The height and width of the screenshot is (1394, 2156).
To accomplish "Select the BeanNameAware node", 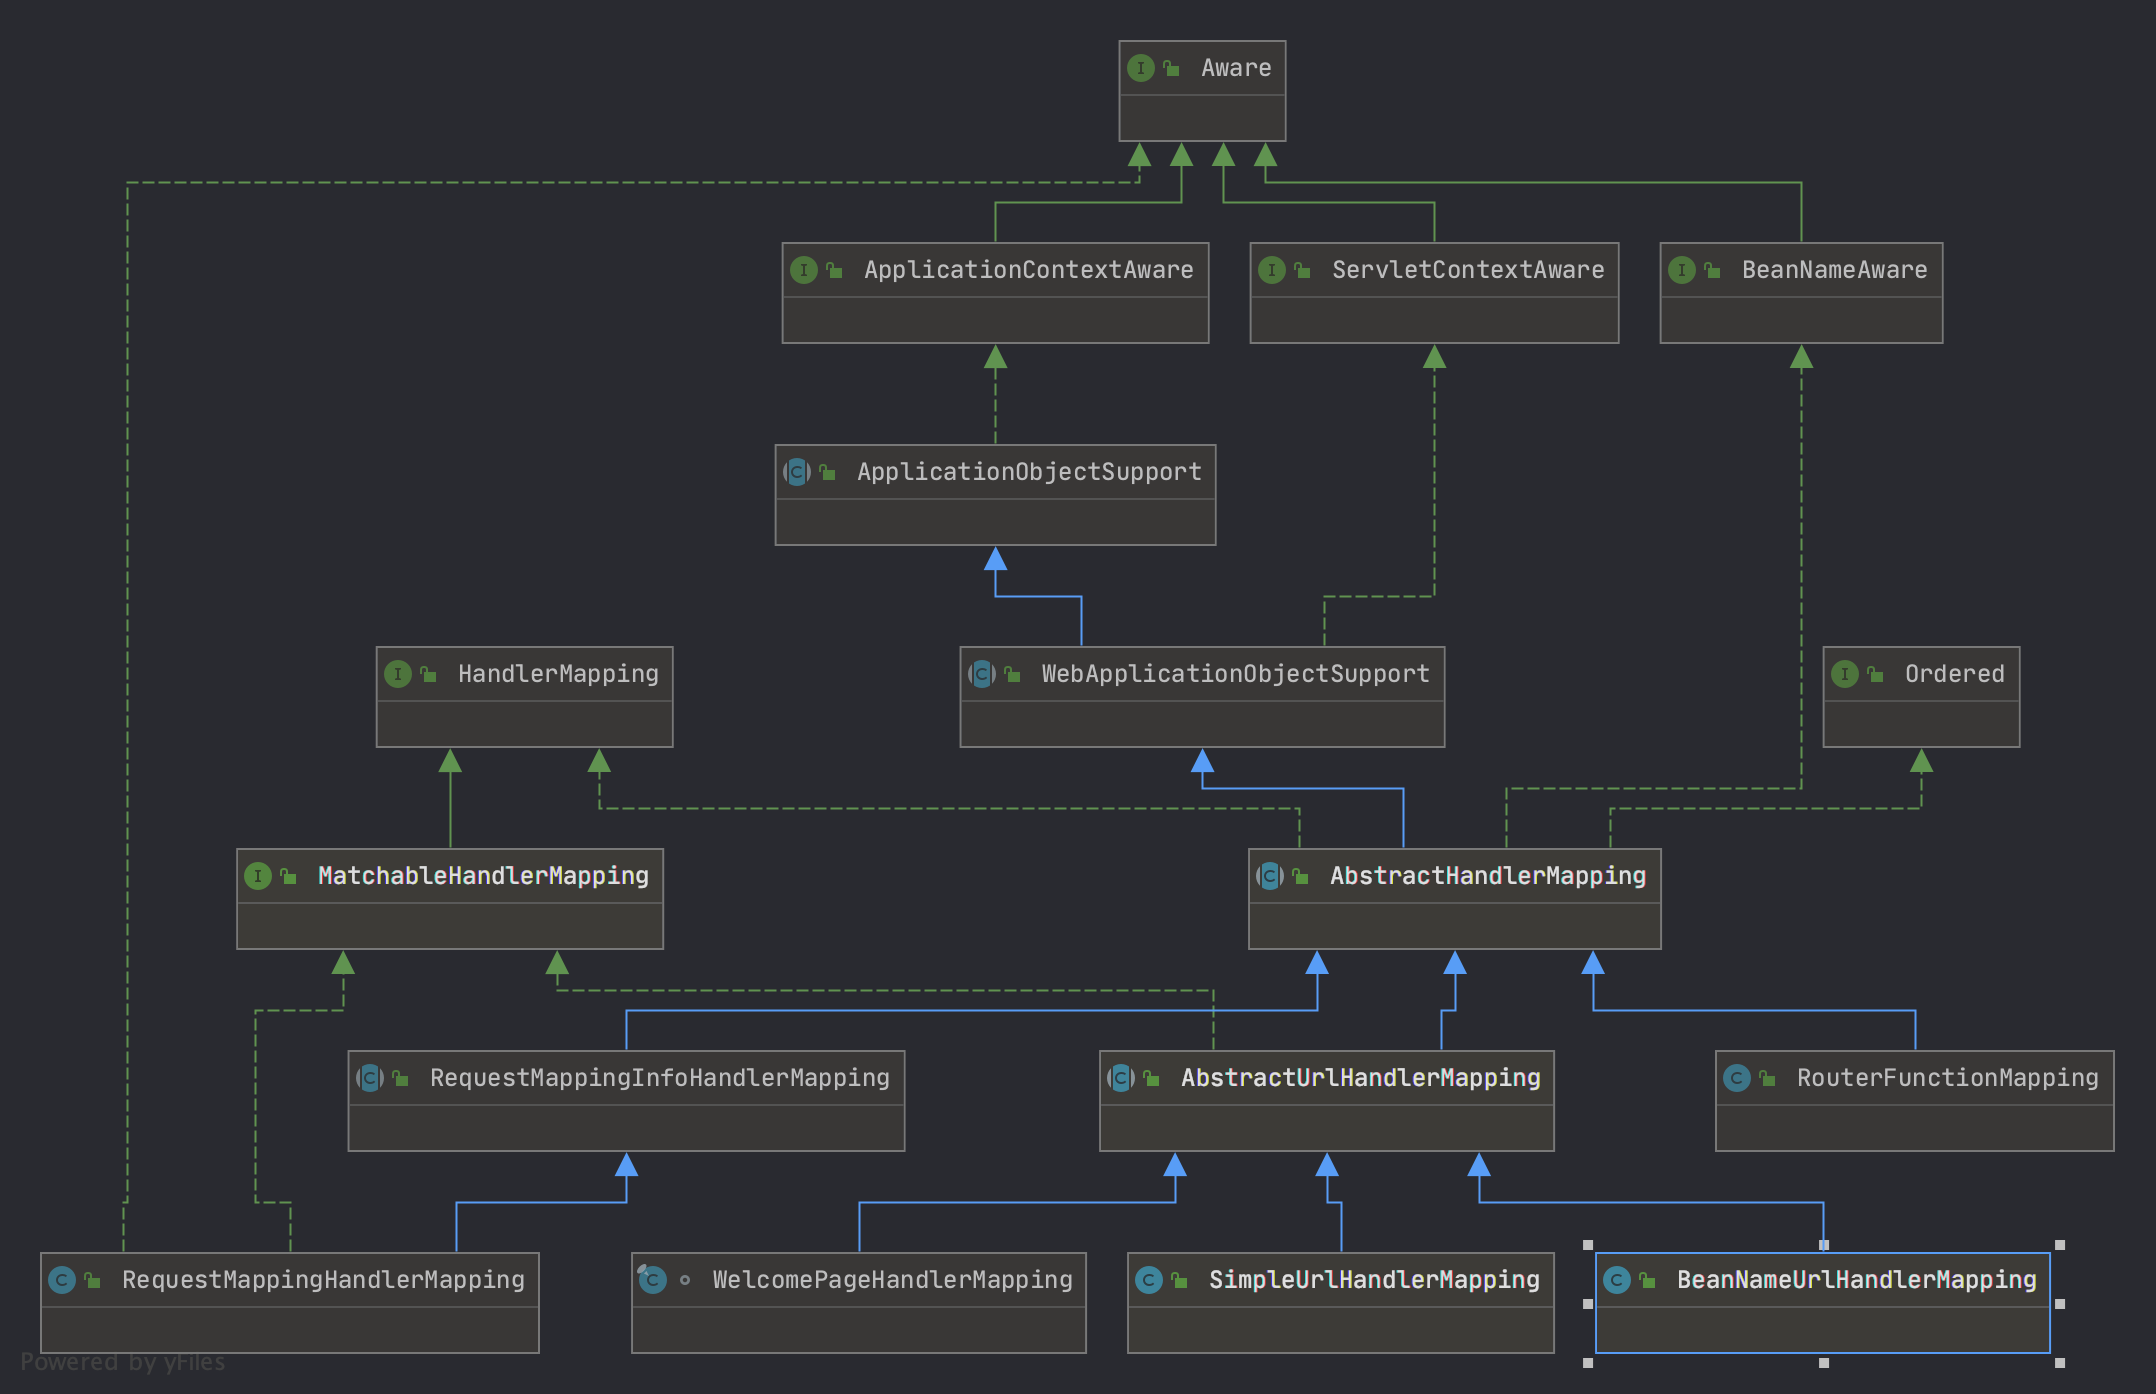I will [1801, 293].
